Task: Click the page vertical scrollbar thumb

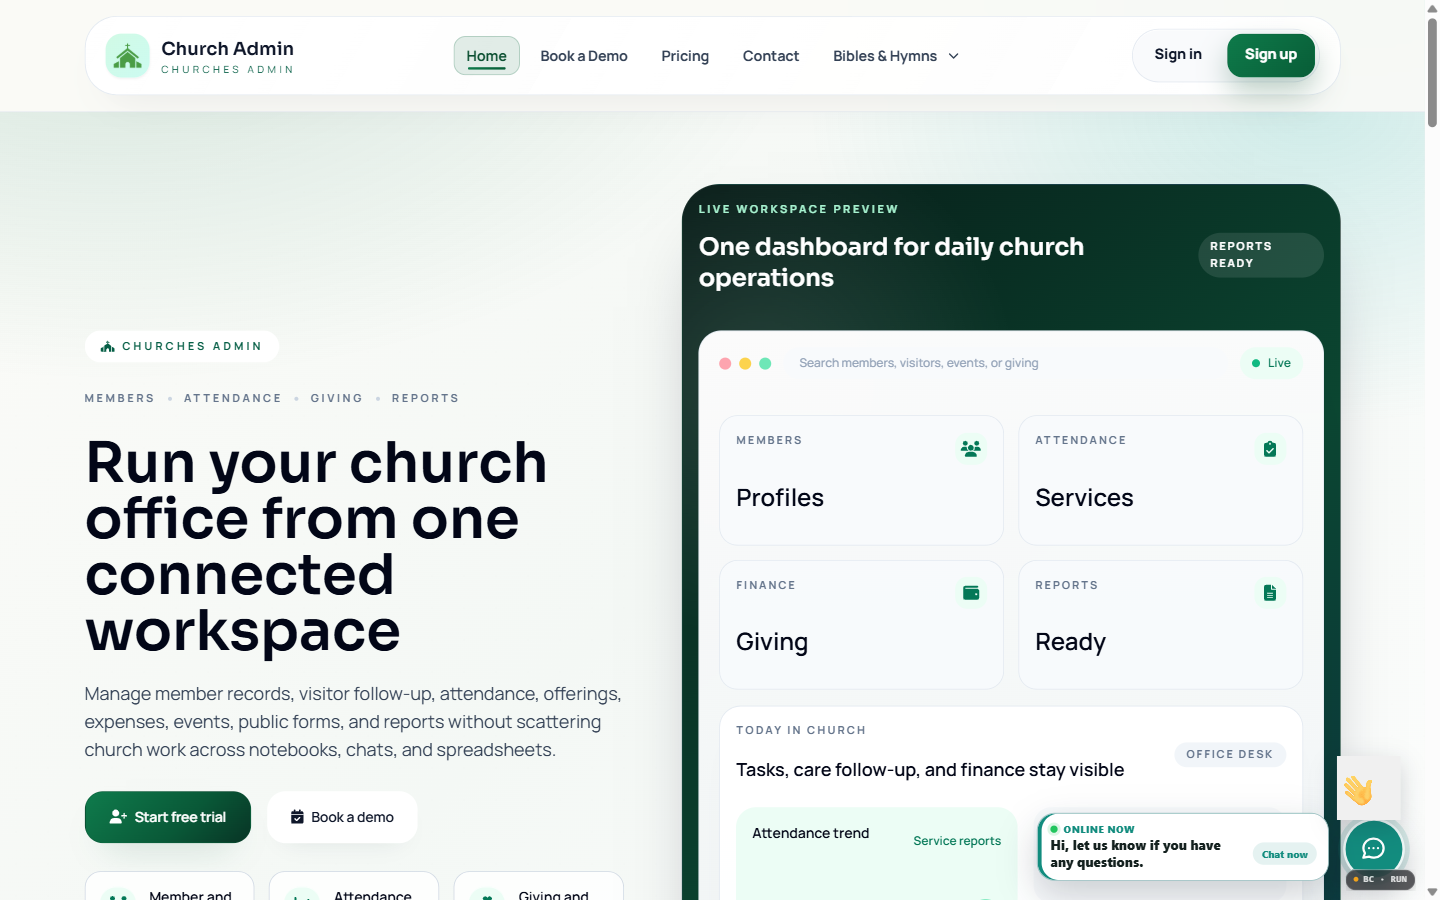Action: 1432,72
